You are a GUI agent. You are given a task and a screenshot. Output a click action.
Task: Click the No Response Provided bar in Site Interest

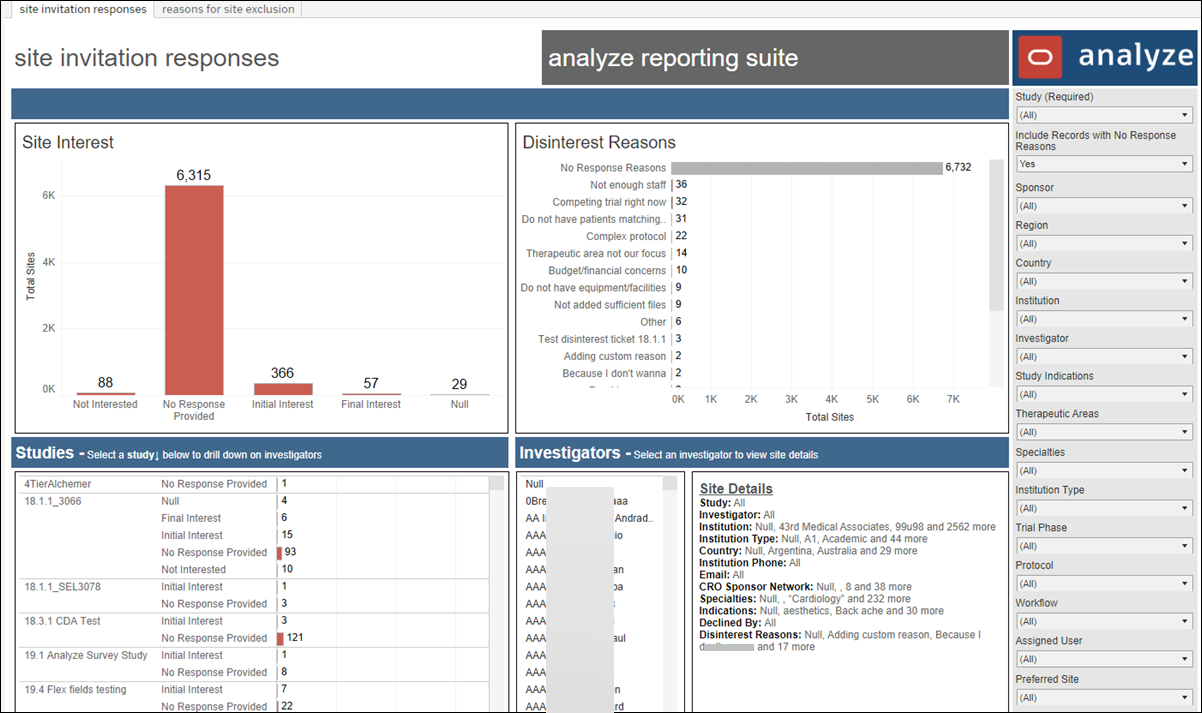194,290
